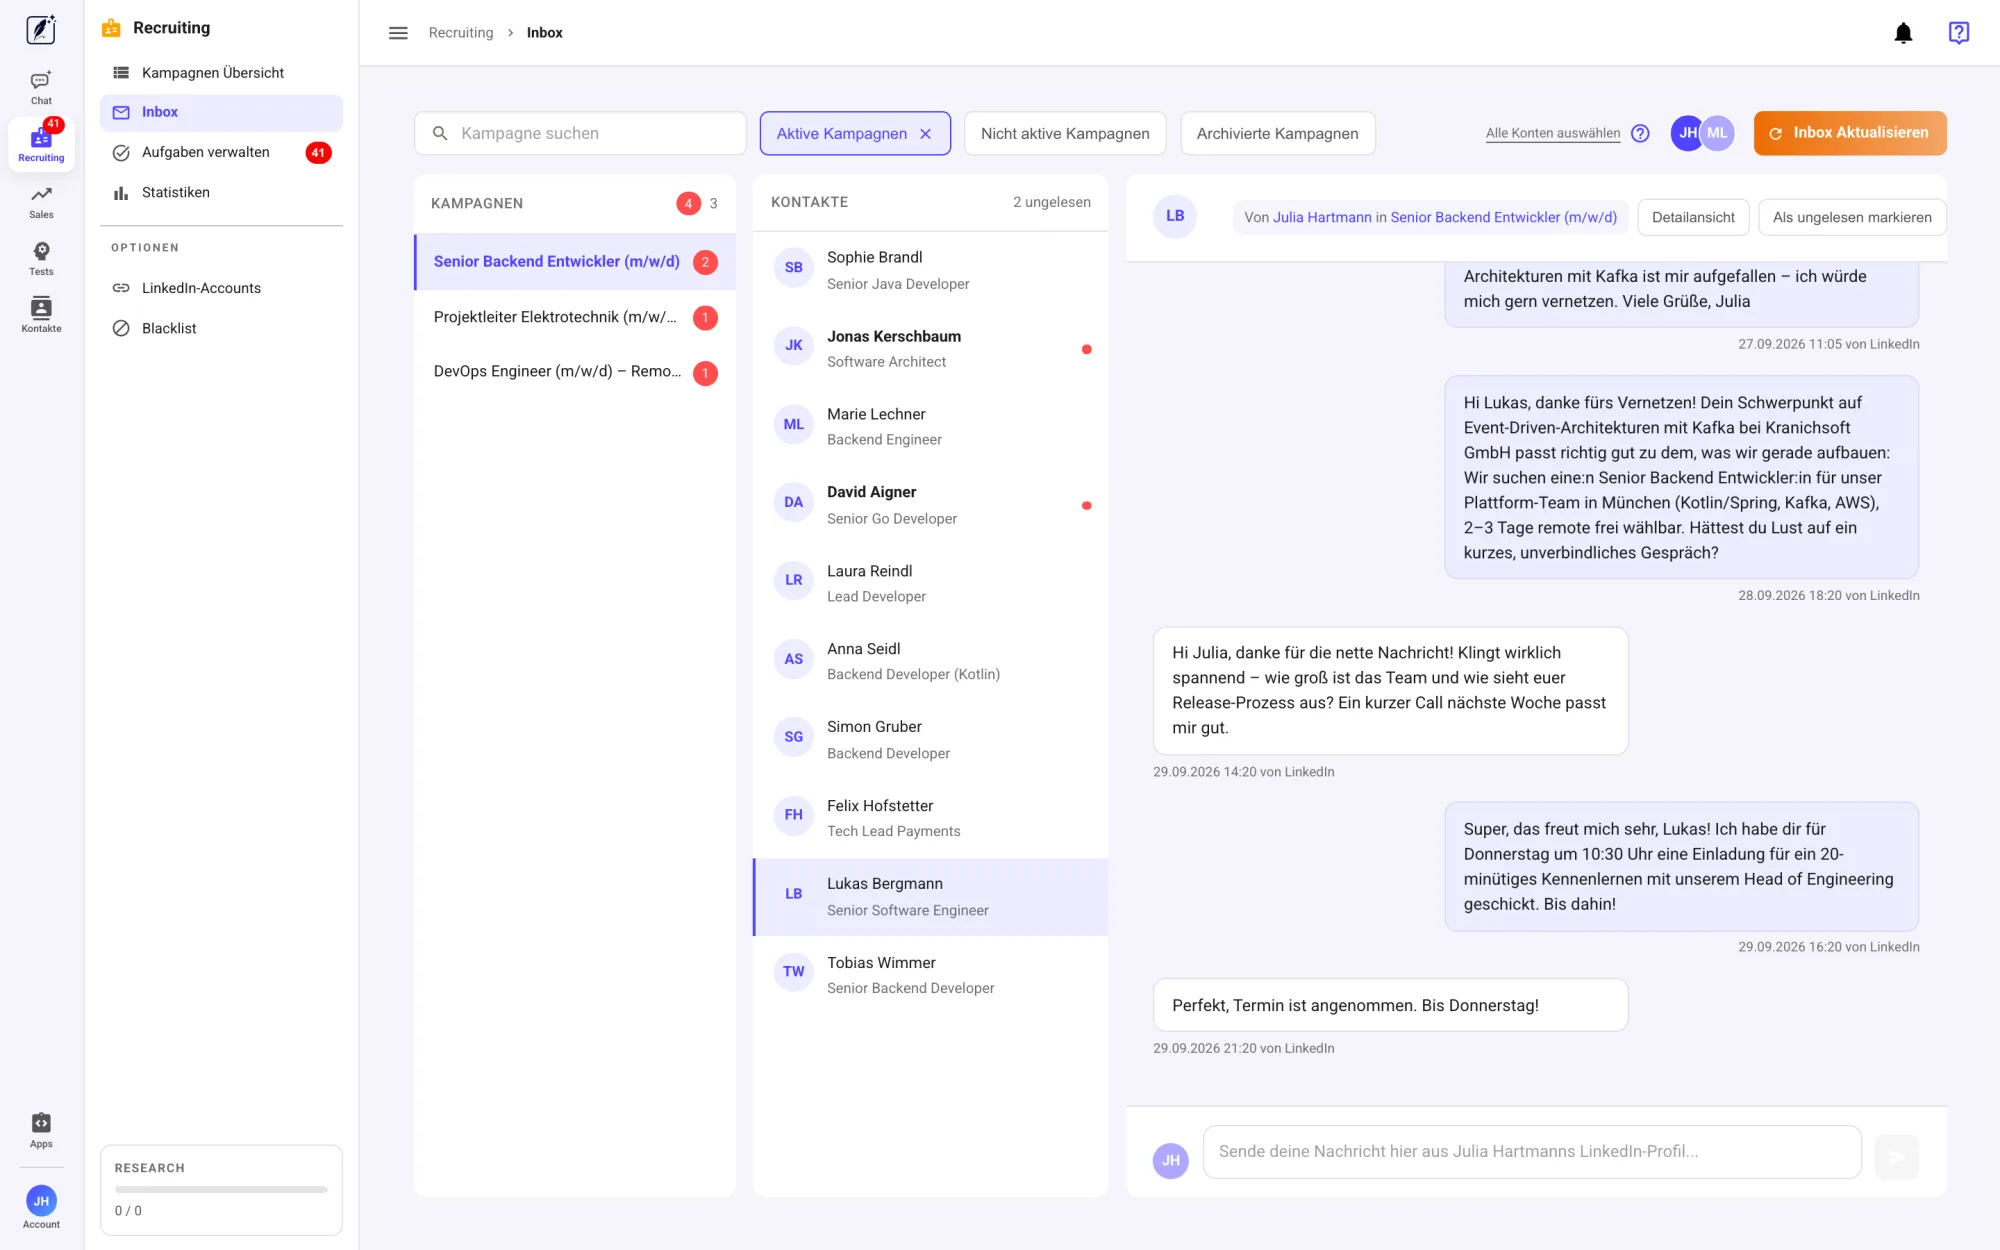Click the Julia Hartmann link in header
The width and height of the screenshot is (2000, 1250).
click(x=1322, y=217)
